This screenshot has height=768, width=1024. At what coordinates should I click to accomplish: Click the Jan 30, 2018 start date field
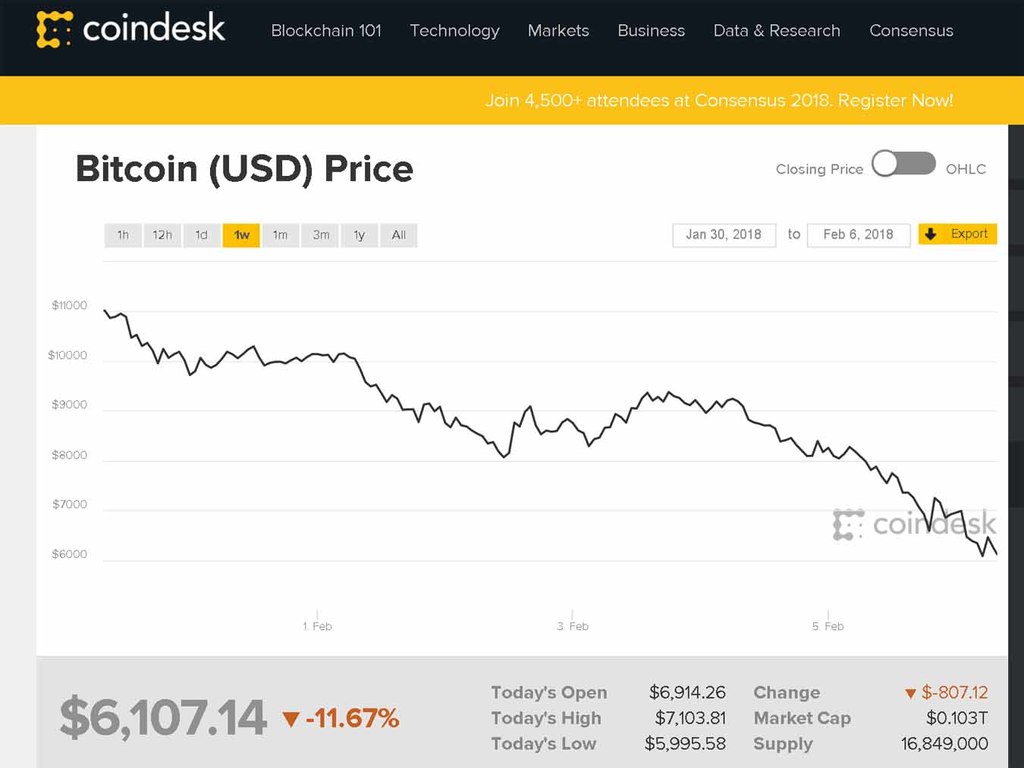coord(723,234)
